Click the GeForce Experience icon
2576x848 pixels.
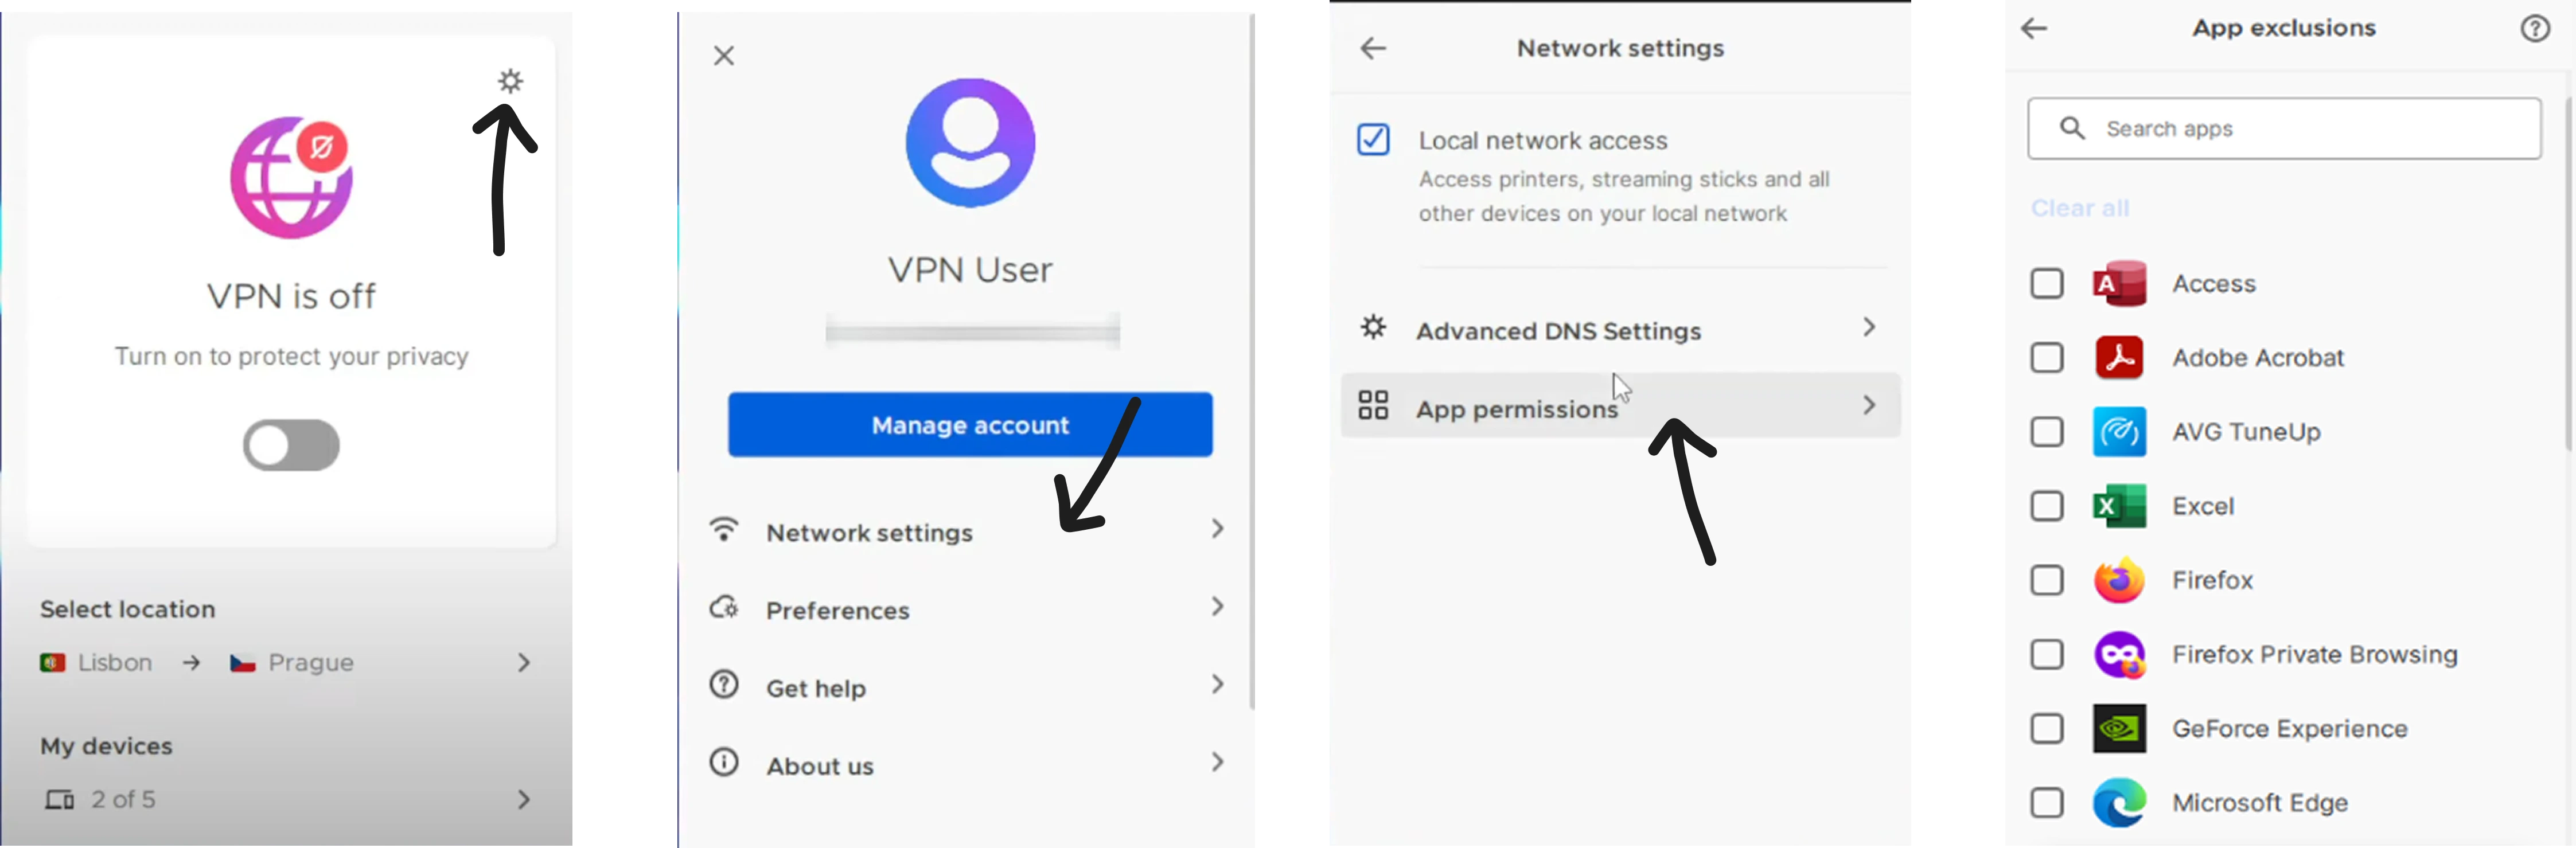tap(2119, 728)
